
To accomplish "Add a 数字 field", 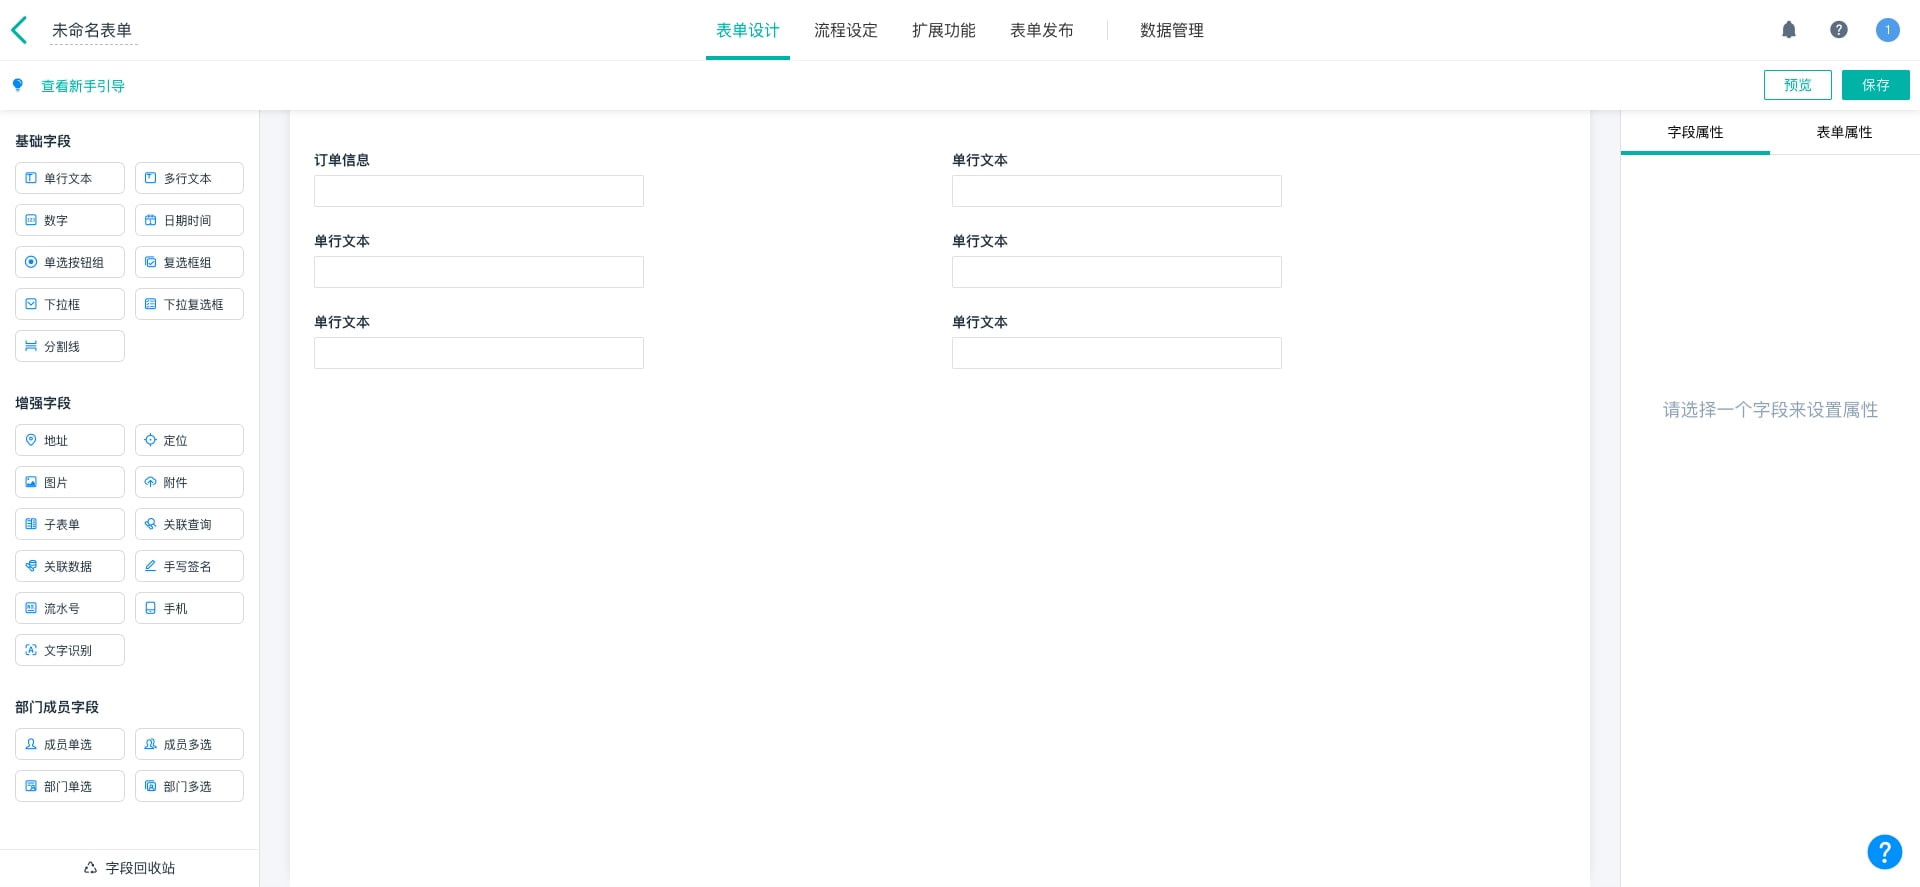I will pos(70,220).
